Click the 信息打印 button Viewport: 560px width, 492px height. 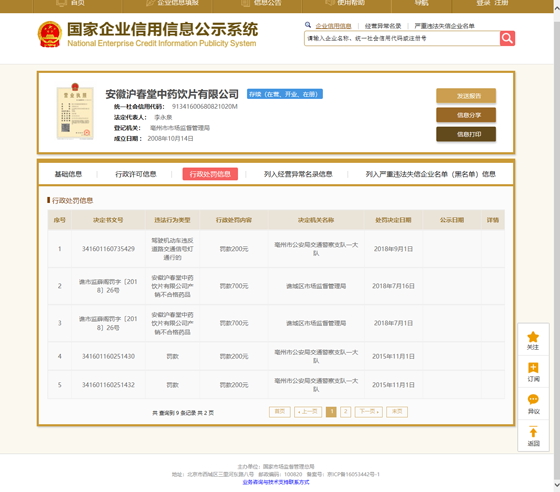[x=466, y=134]
